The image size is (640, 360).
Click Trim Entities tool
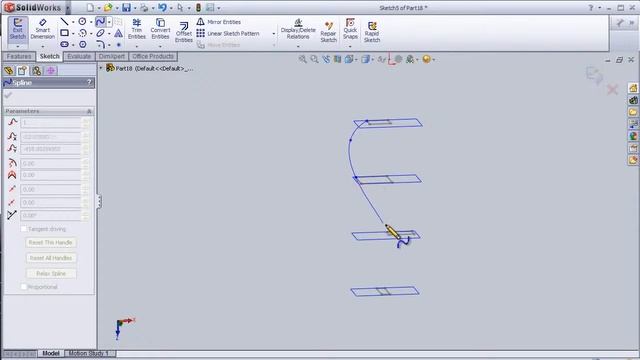coord(137,29)
